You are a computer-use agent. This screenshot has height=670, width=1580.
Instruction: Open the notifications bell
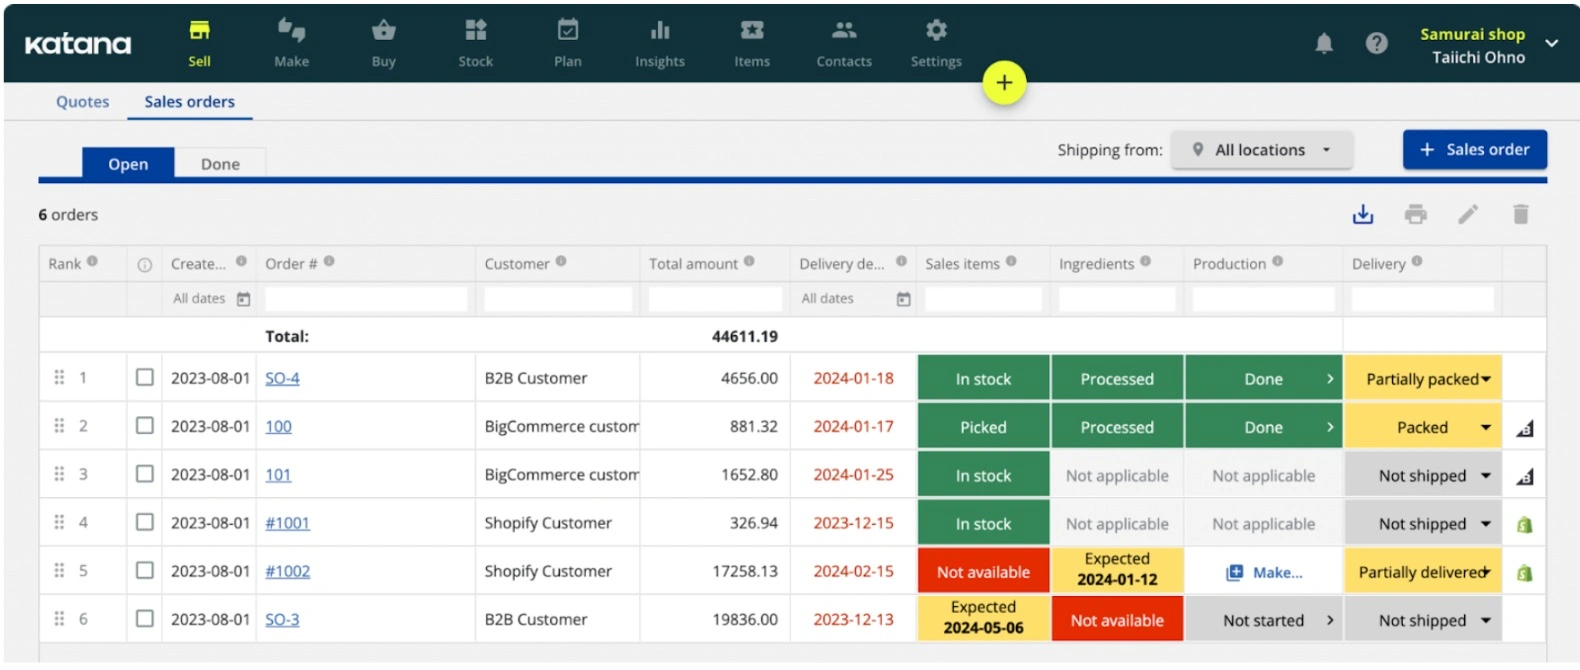pyautogui.click(x=1323, y=43)
